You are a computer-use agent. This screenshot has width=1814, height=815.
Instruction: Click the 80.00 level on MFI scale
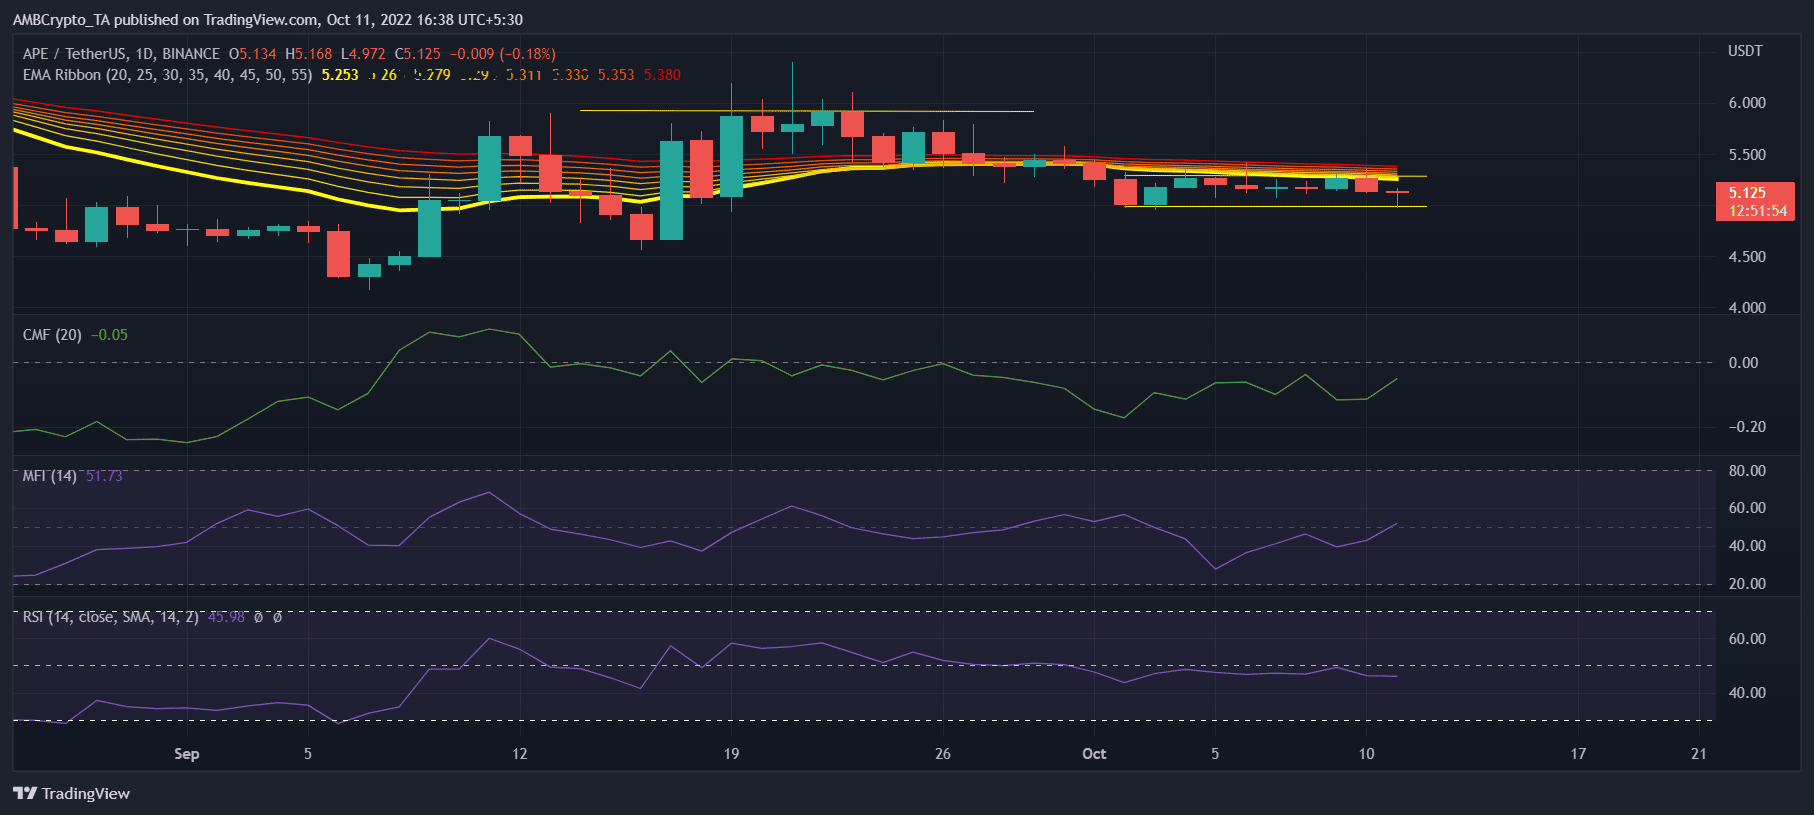1747,471
